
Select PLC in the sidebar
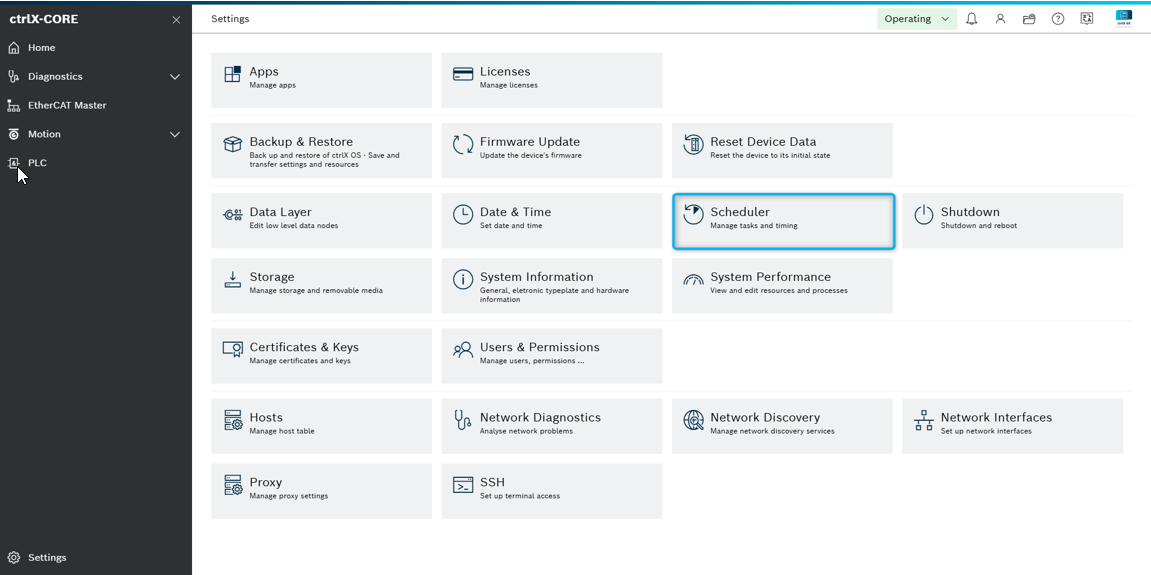click(x=37, y=163)
